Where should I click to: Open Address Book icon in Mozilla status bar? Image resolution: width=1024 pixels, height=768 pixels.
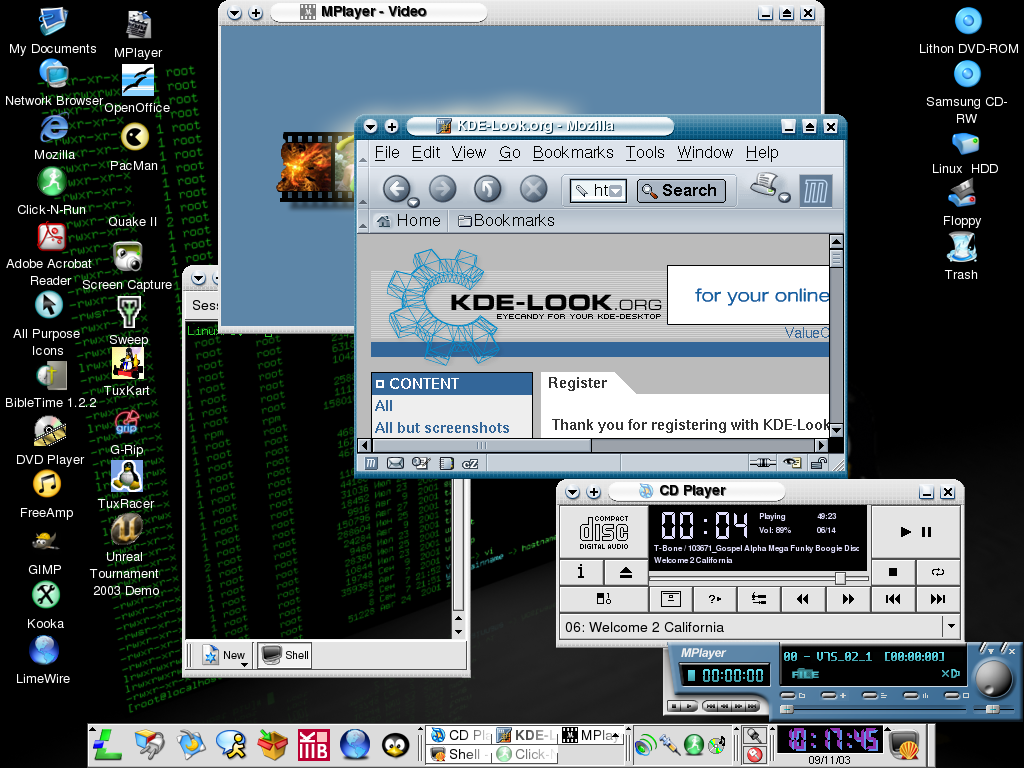(447, 463)
